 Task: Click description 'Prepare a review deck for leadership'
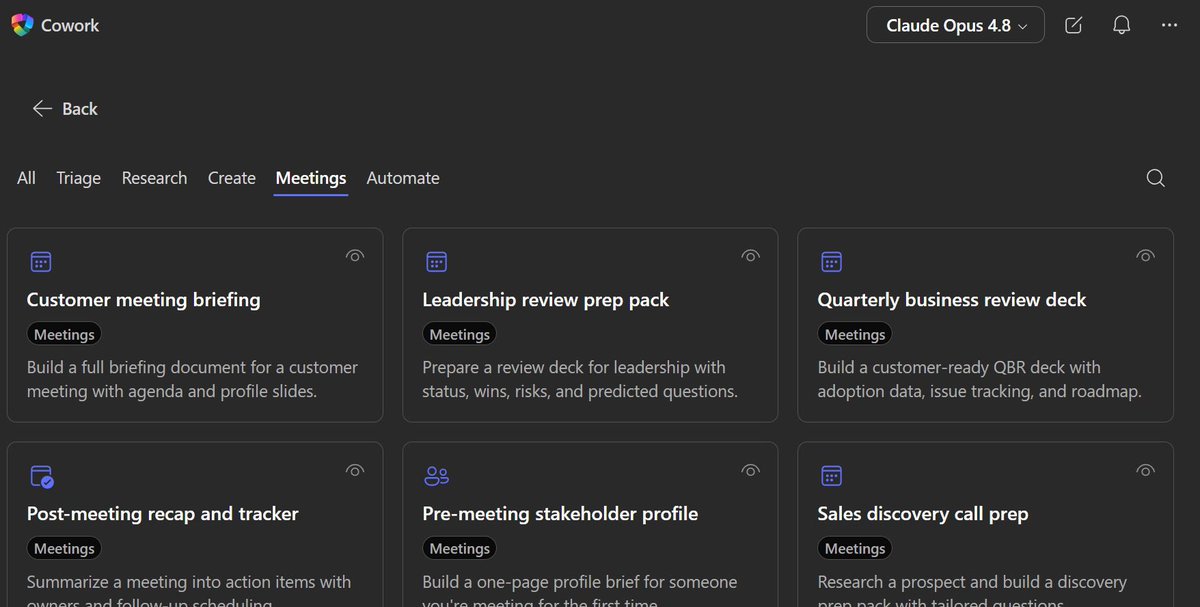click(x=580, y=379)
